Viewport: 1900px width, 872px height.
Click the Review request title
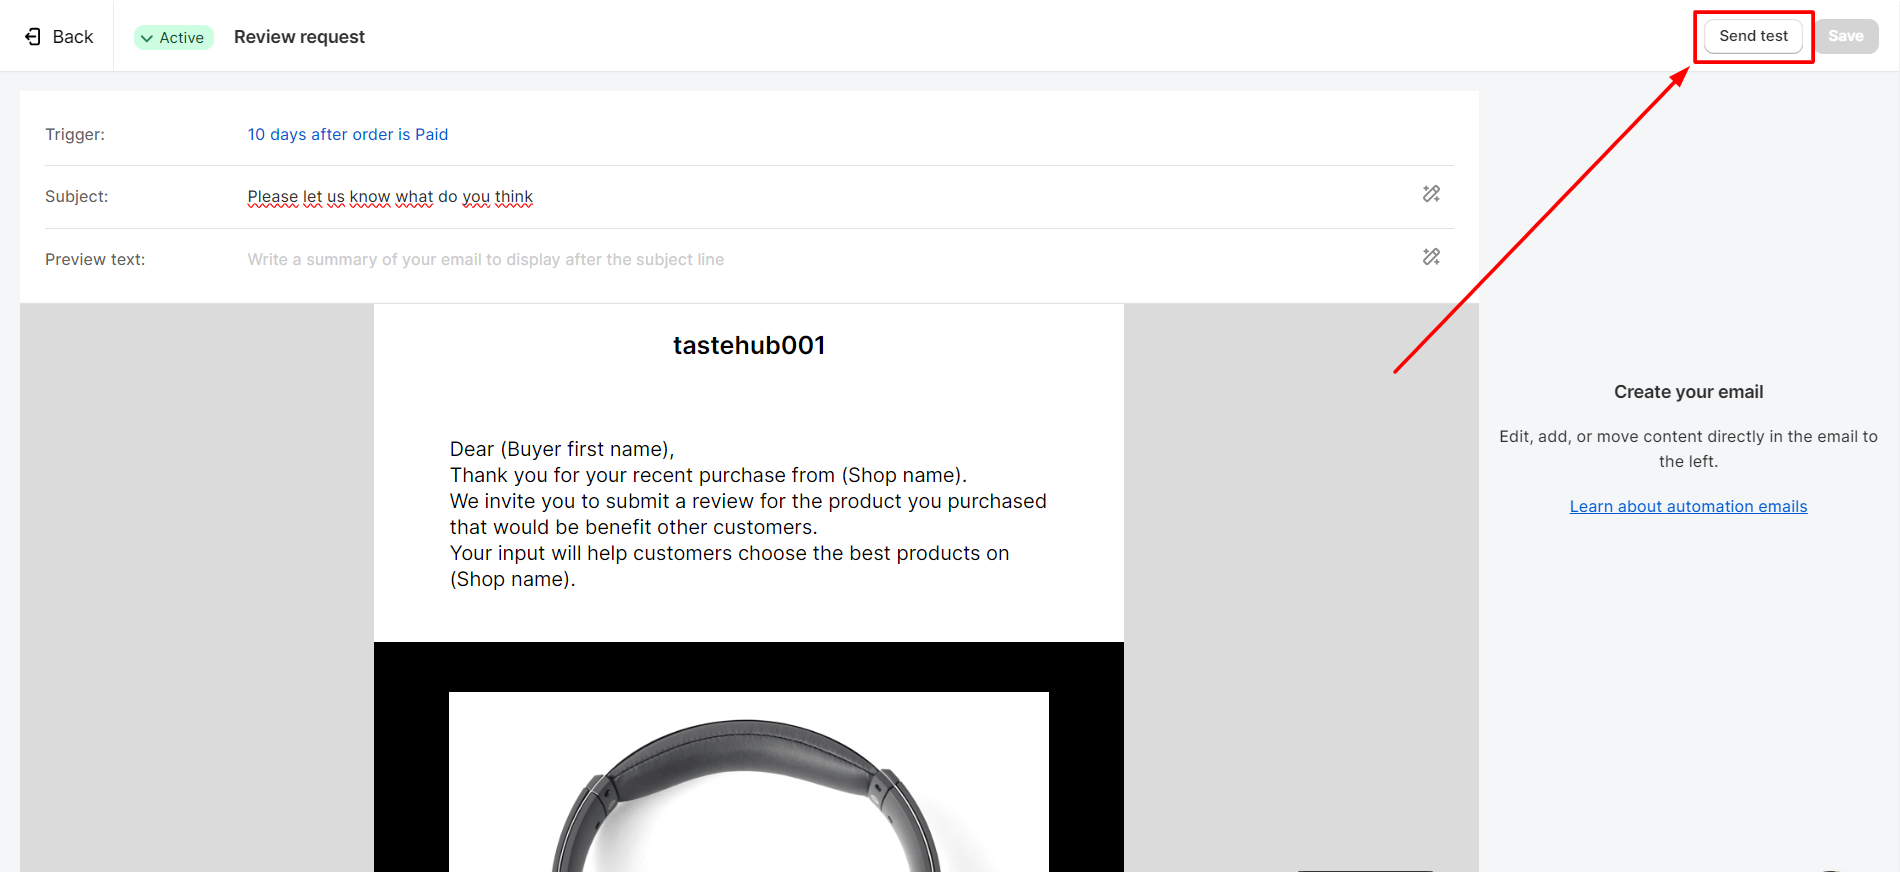point(299,37)
